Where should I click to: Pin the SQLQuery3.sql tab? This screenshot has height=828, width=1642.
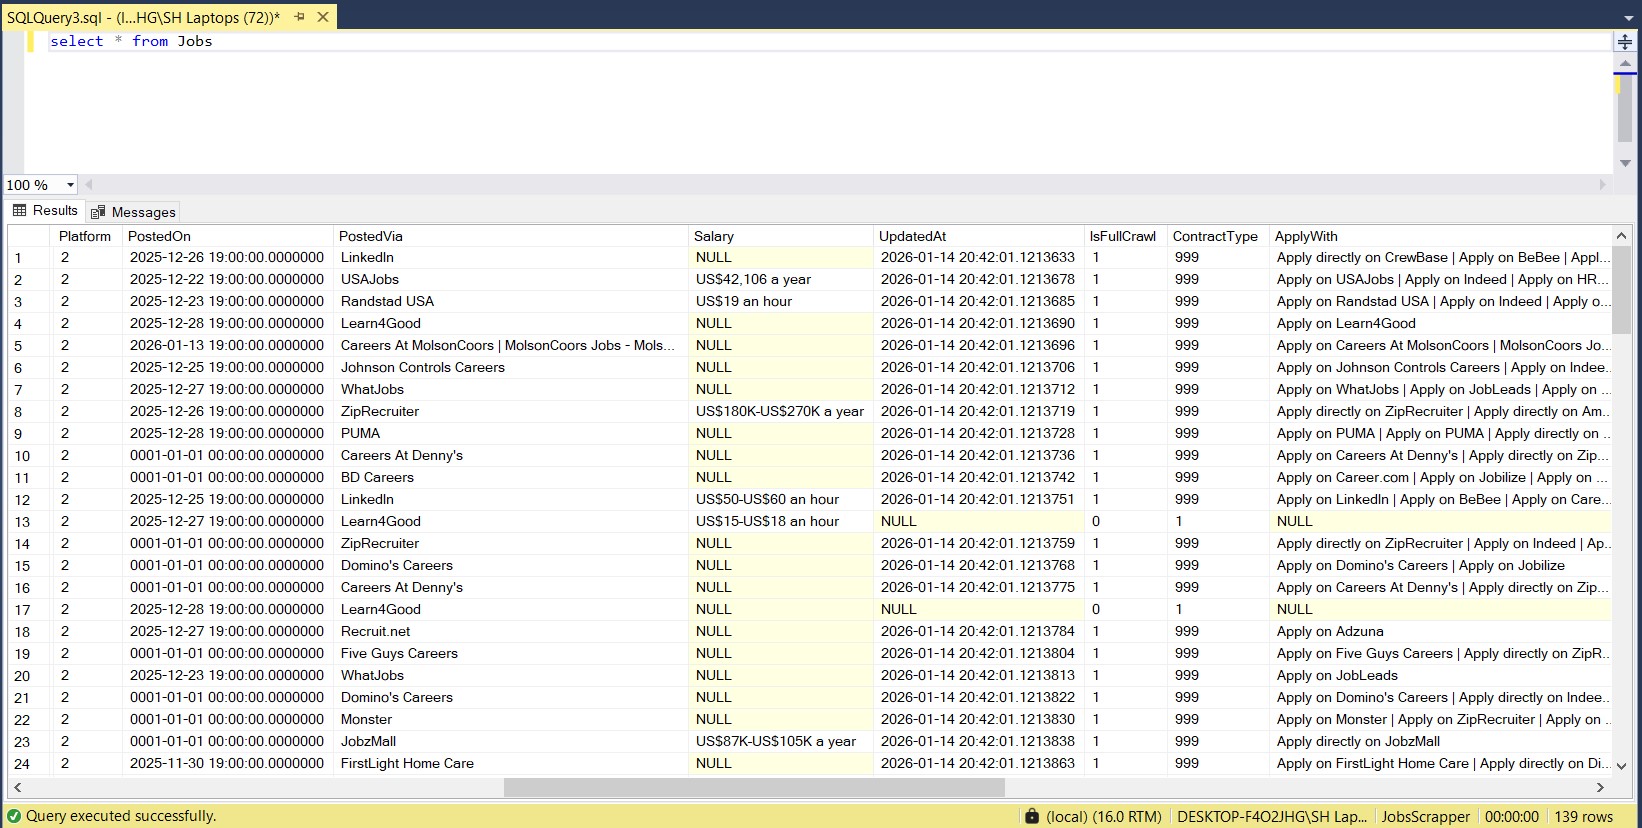299,17
